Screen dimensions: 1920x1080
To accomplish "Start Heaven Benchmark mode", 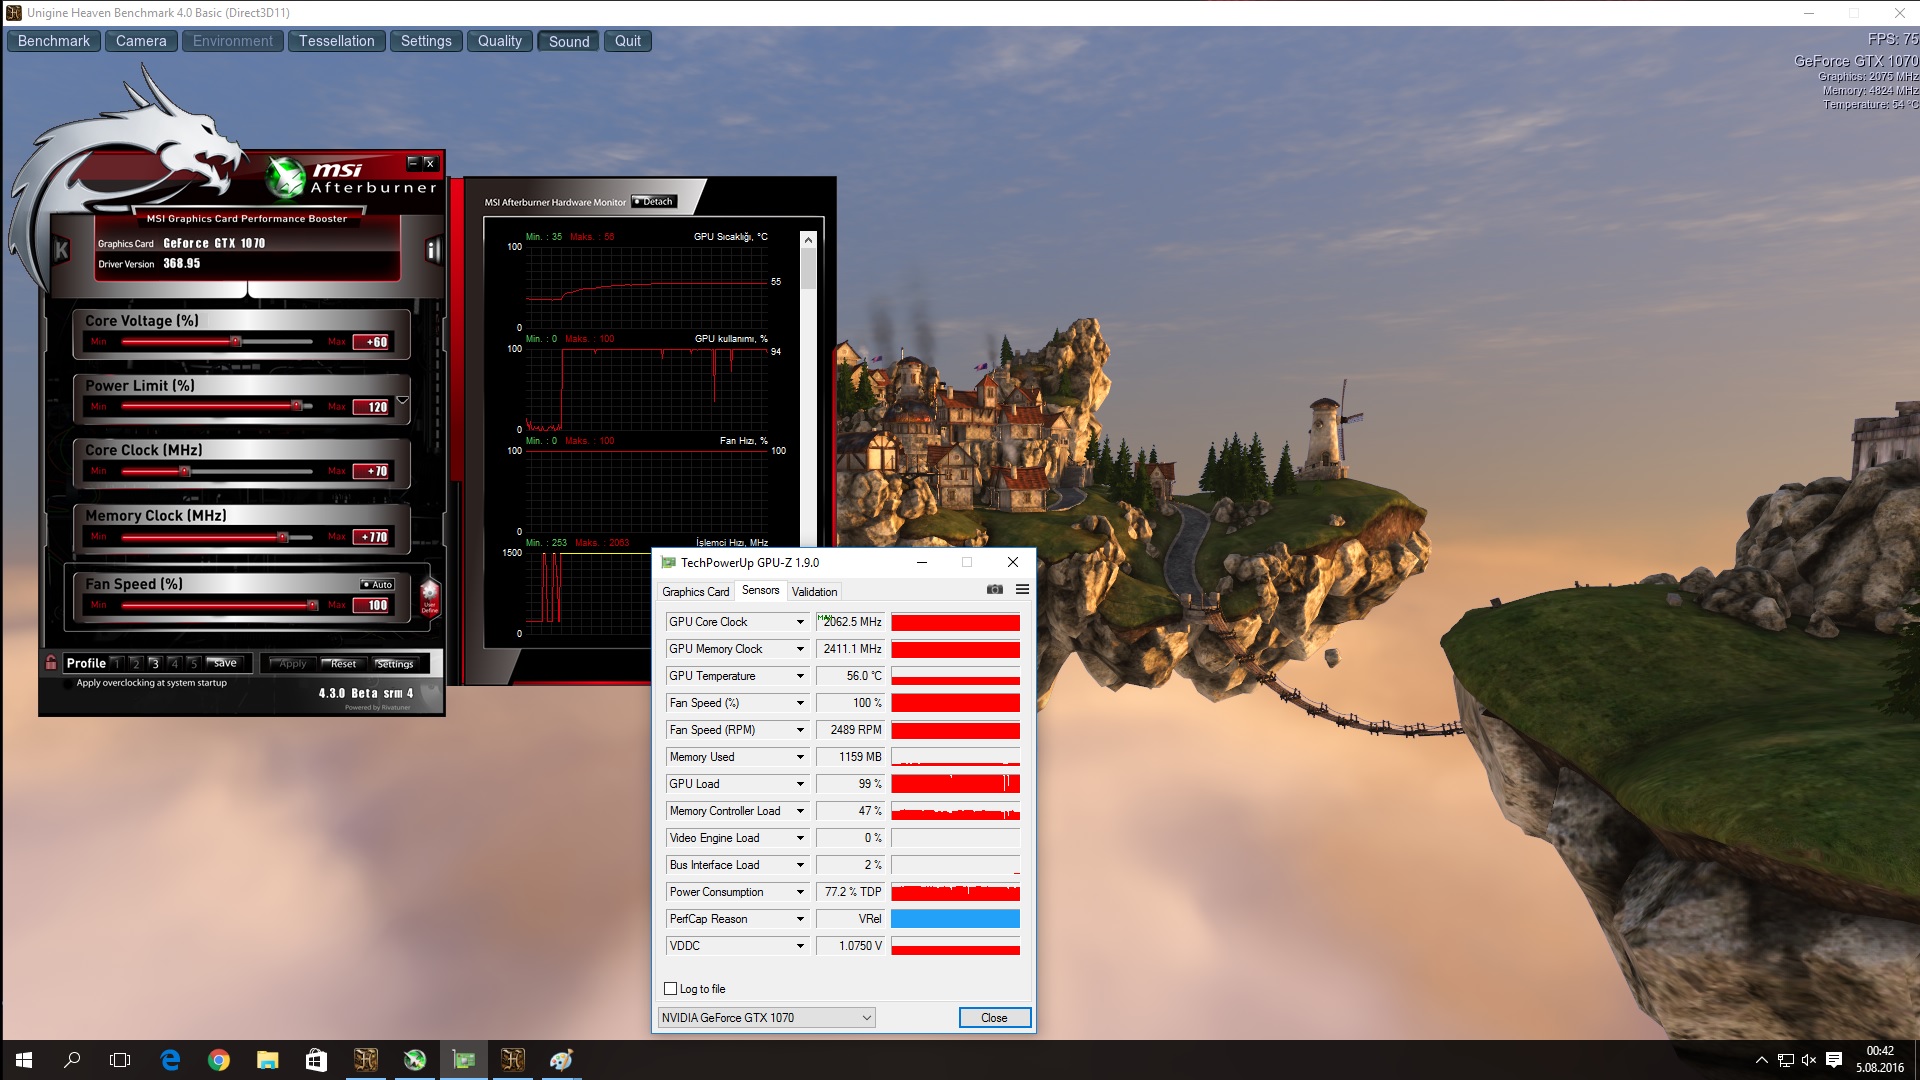I will click(x=54, y=41).
